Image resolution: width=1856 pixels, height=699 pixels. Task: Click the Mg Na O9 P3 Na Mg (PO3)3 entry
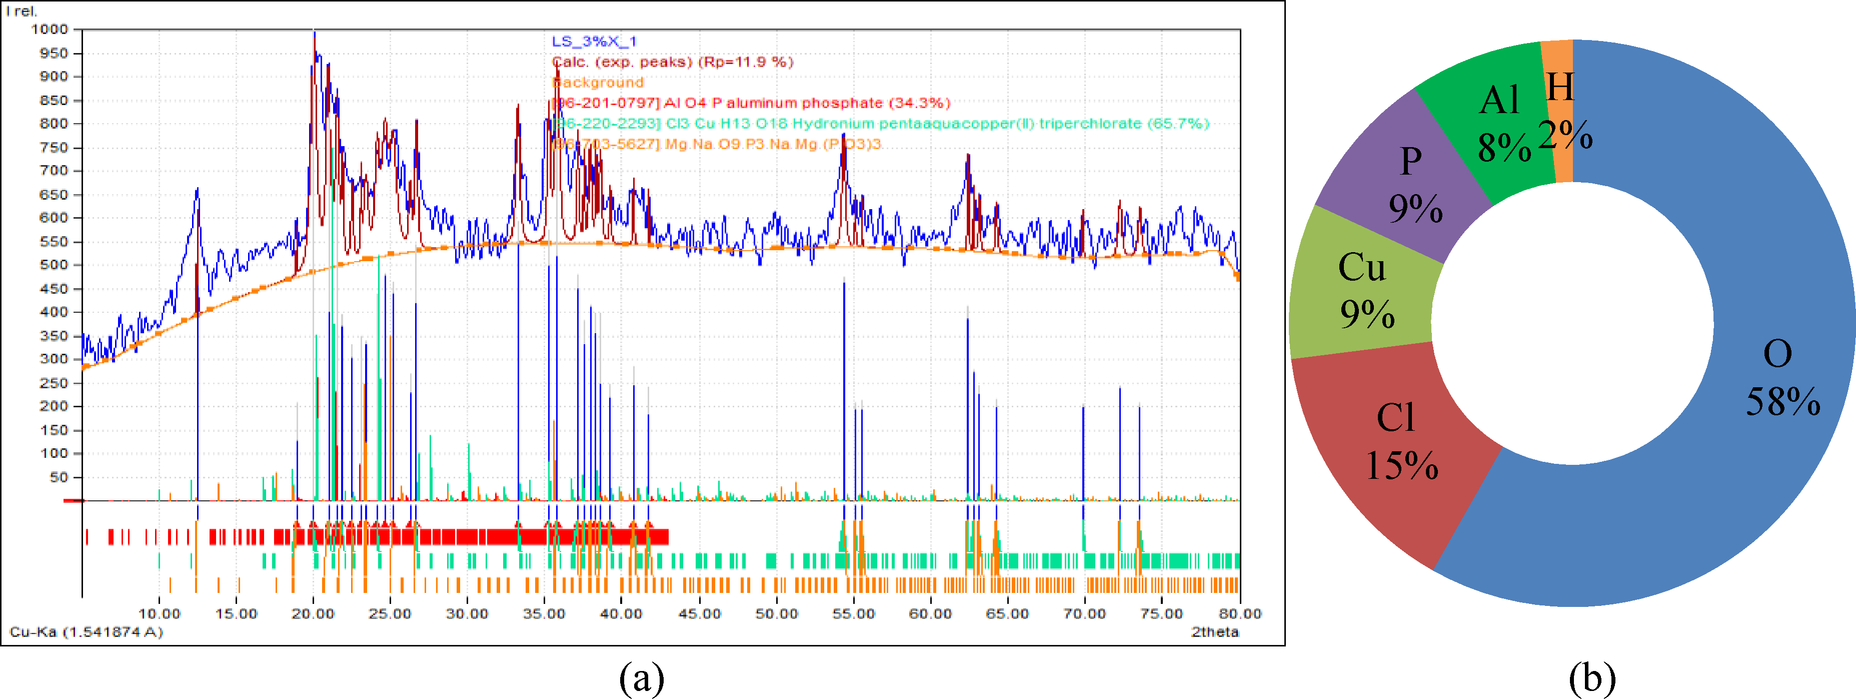pyautogui.click(x=716, y=144)
